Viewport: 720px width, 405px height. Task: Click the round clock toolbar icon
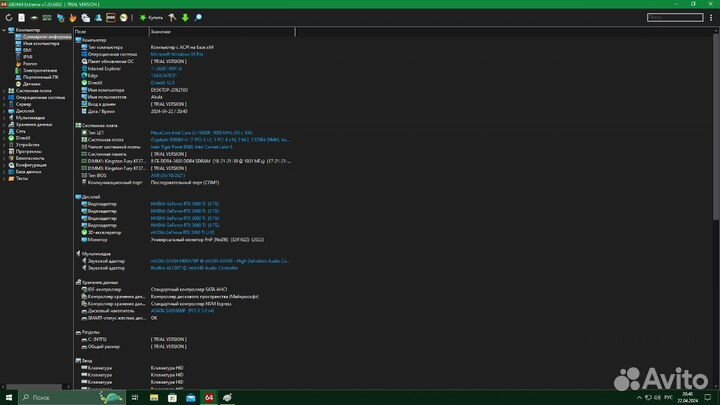click(124, 17)
